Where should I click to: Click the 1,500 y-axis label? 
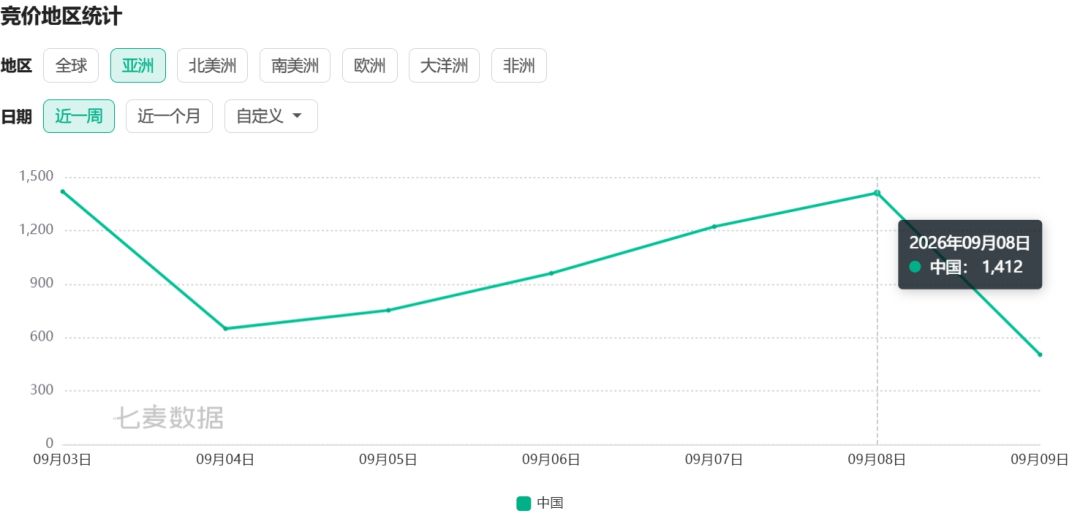(37, 177)
